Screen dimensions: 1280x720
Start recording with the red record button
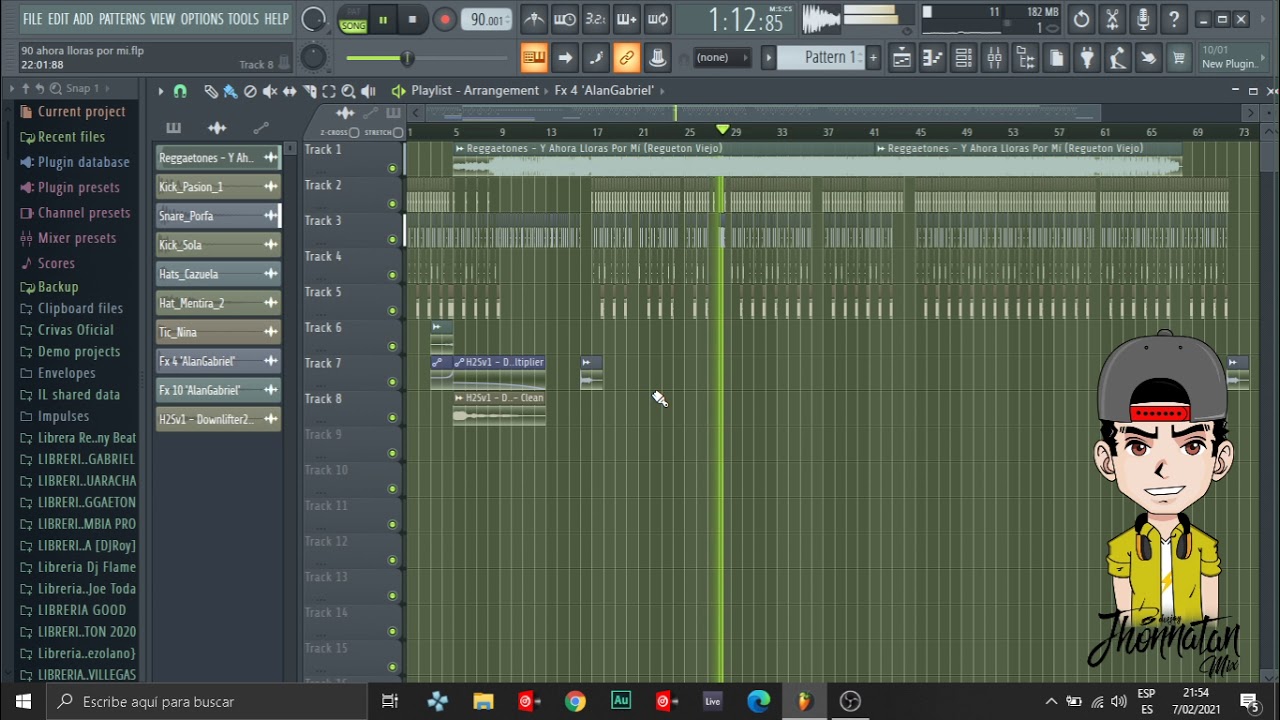445,19
